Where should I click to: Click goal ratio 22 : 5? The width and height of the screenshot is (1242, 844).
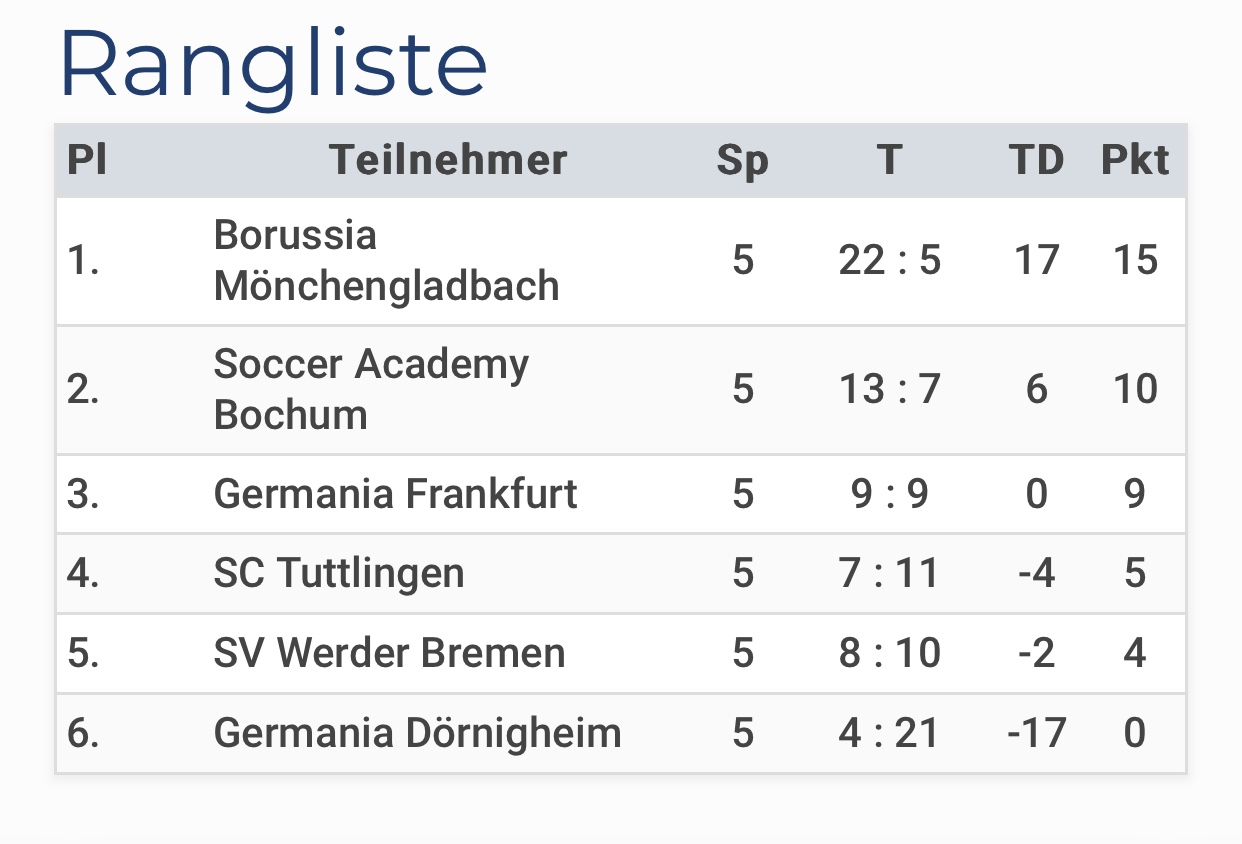point(890,261)
